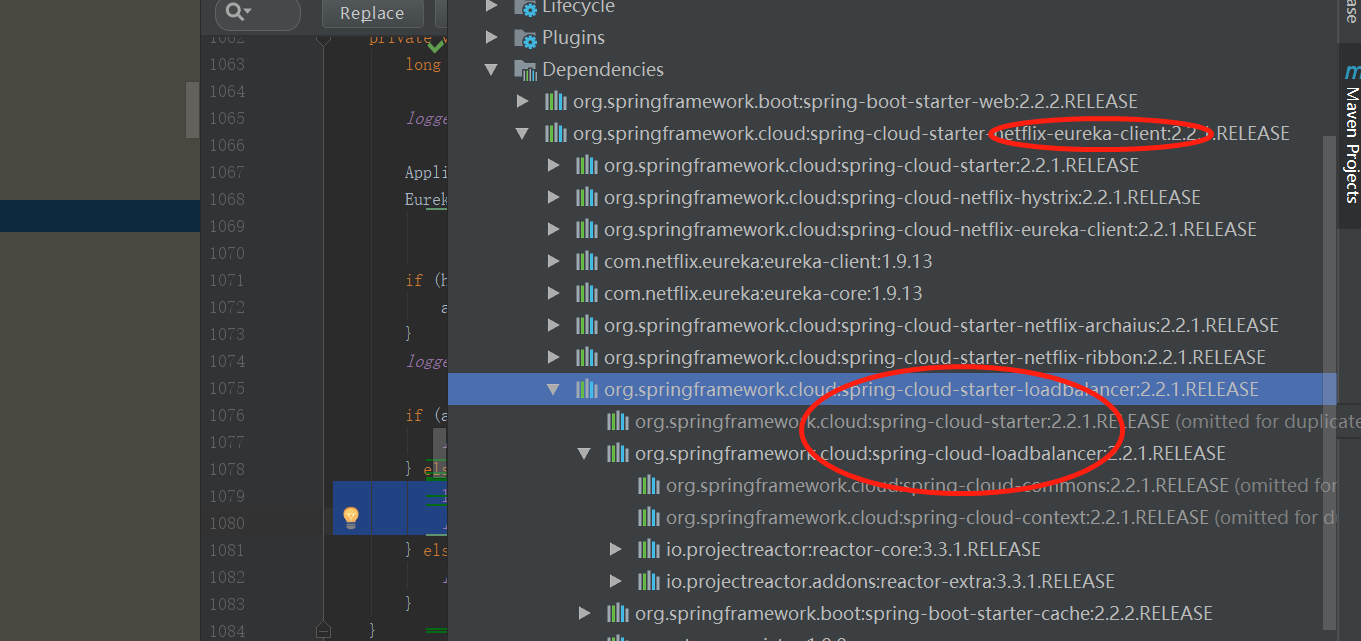Expand spring-boot-starter-cache:2.2.2.RELEASE
The image size is (1361, 641).
(x=585, y=613)
